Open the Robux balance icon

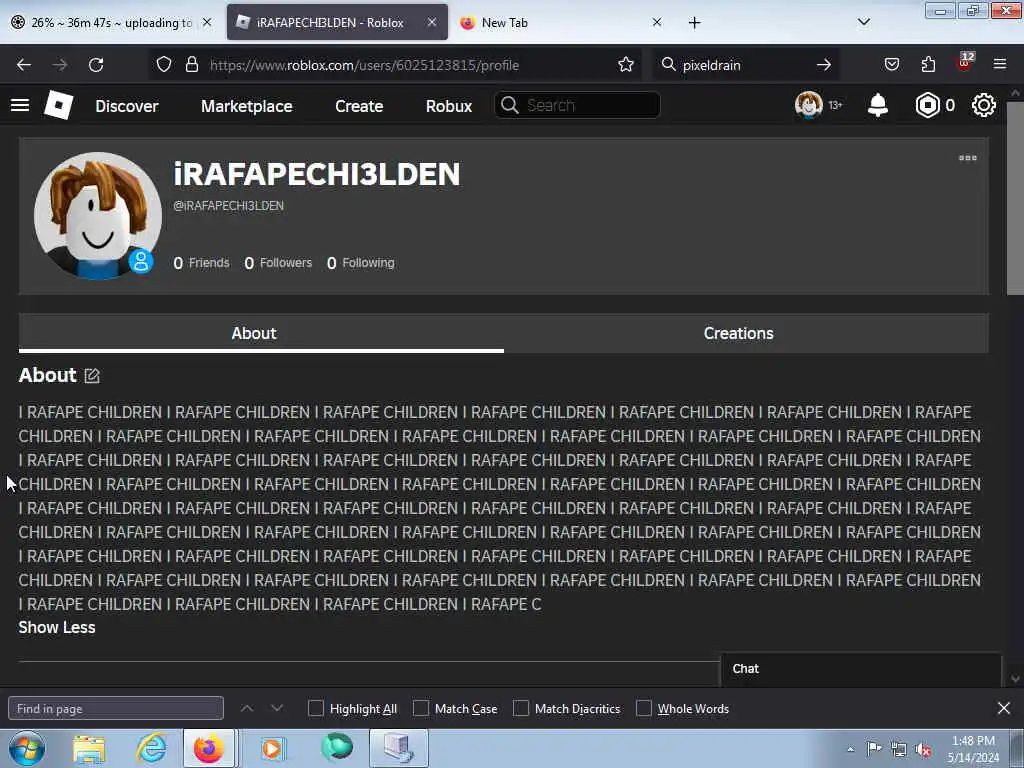927,105
